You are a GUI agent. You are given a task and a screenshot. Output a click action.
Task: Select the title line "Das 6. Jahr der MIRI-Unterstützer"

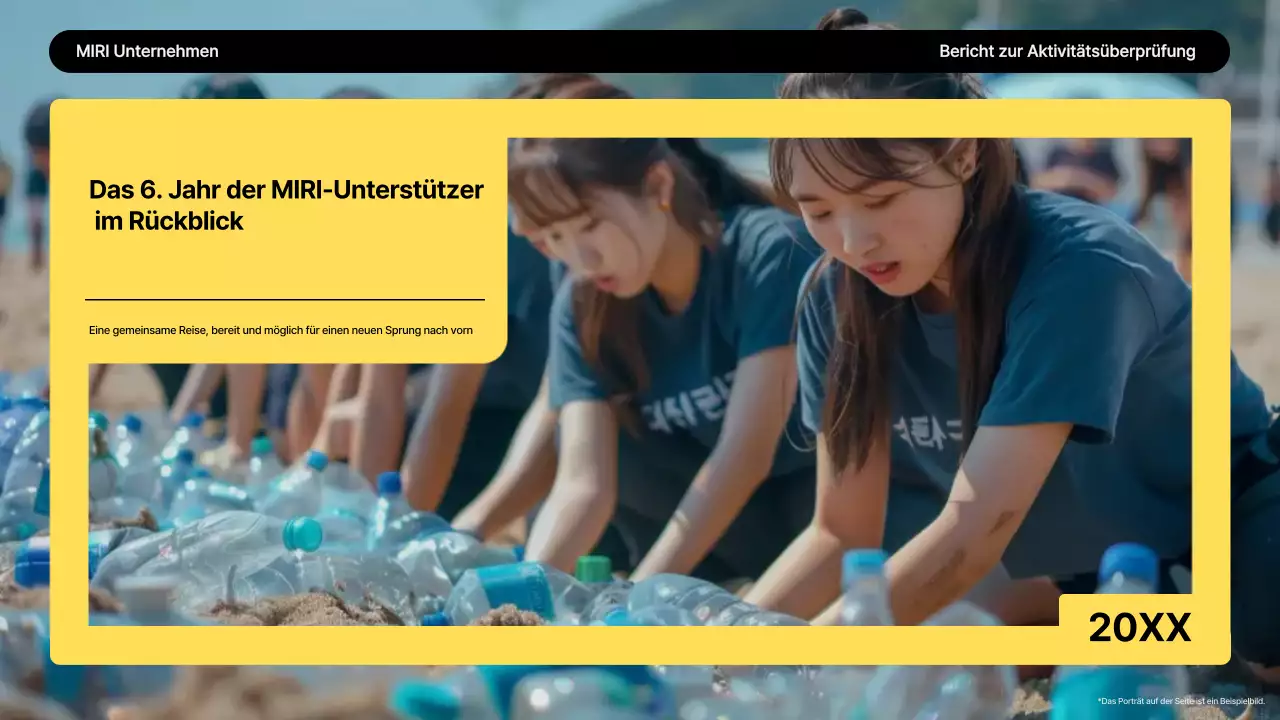(286, 190)
